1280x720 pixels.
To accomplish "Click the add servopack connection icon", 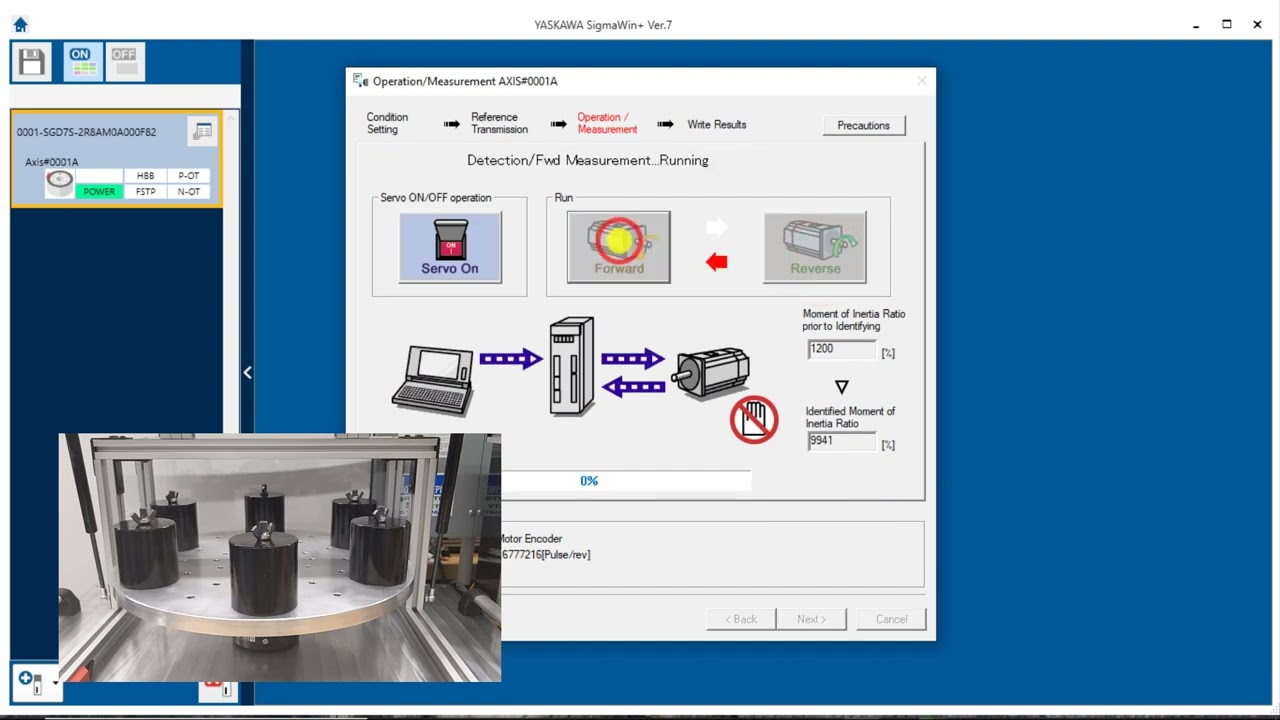I will tap(30, 682).
